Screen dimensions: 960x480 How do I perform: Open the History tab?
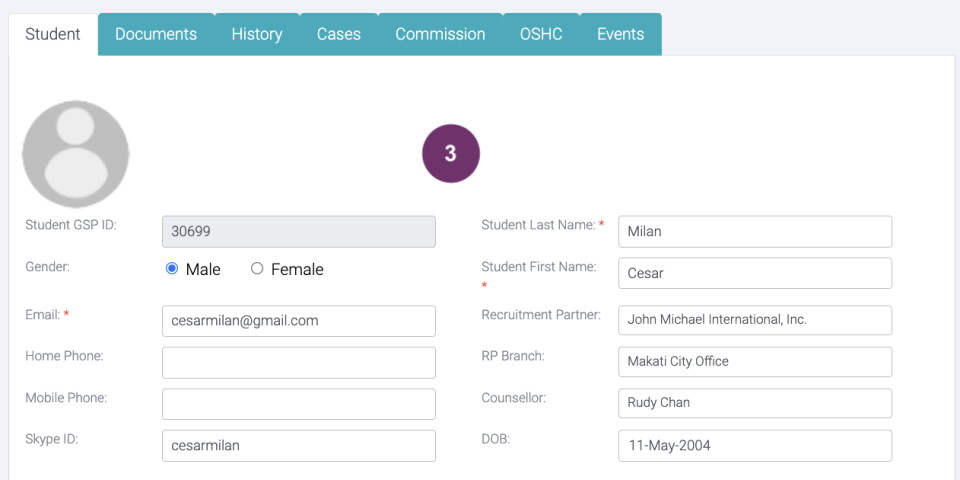[x=257, y=34]
